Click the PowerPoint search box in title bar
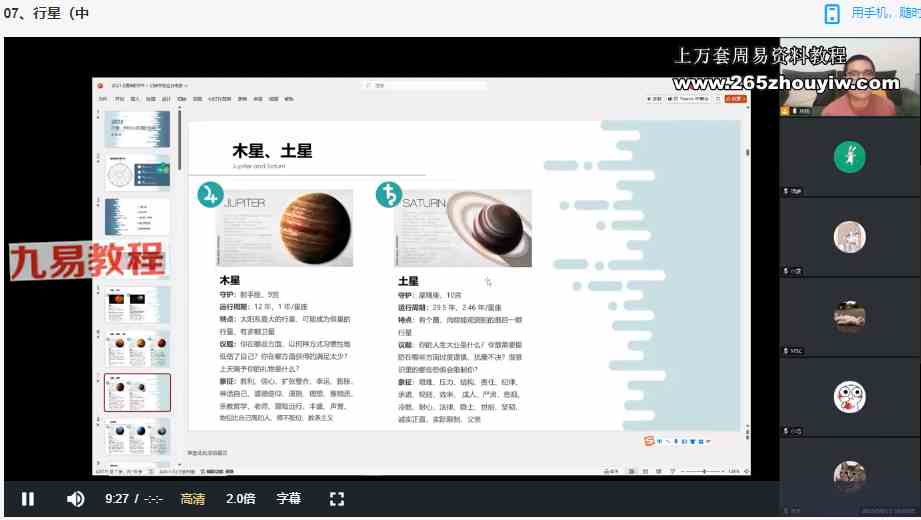921x520 pixels. [x=420, y=86]
